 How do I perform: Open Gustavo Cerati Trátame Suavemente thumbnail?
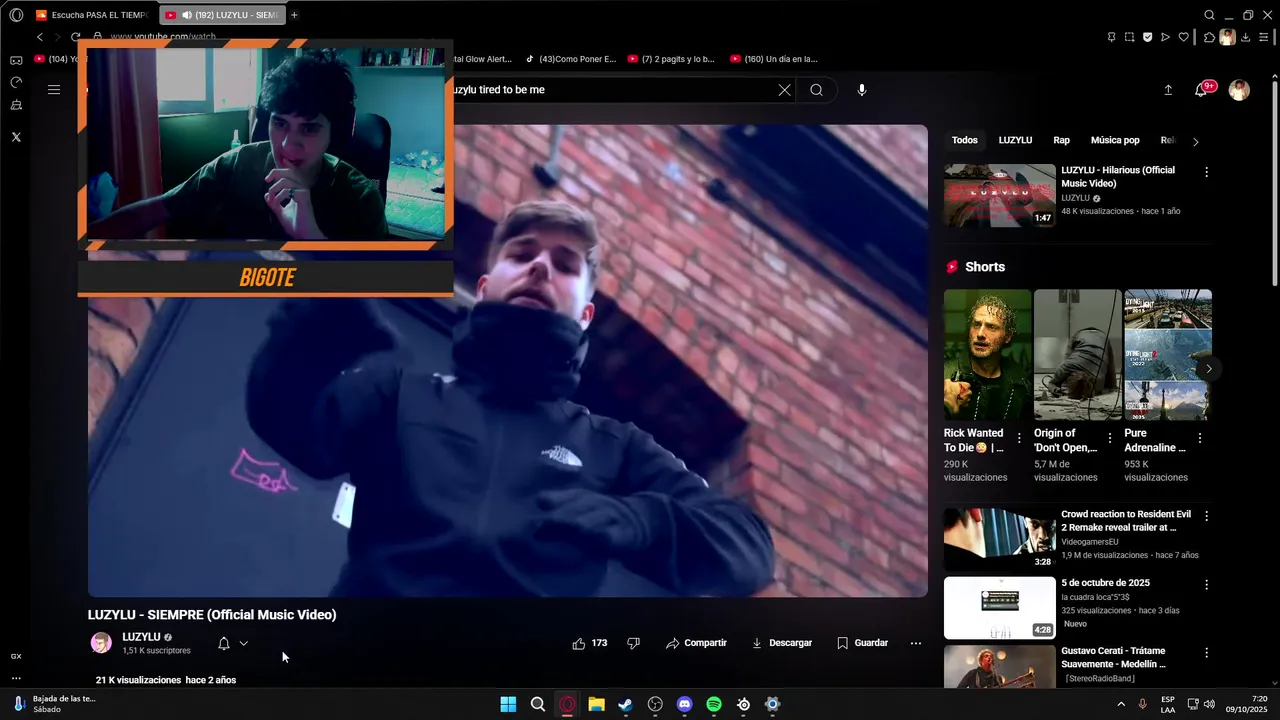point(999,665)
